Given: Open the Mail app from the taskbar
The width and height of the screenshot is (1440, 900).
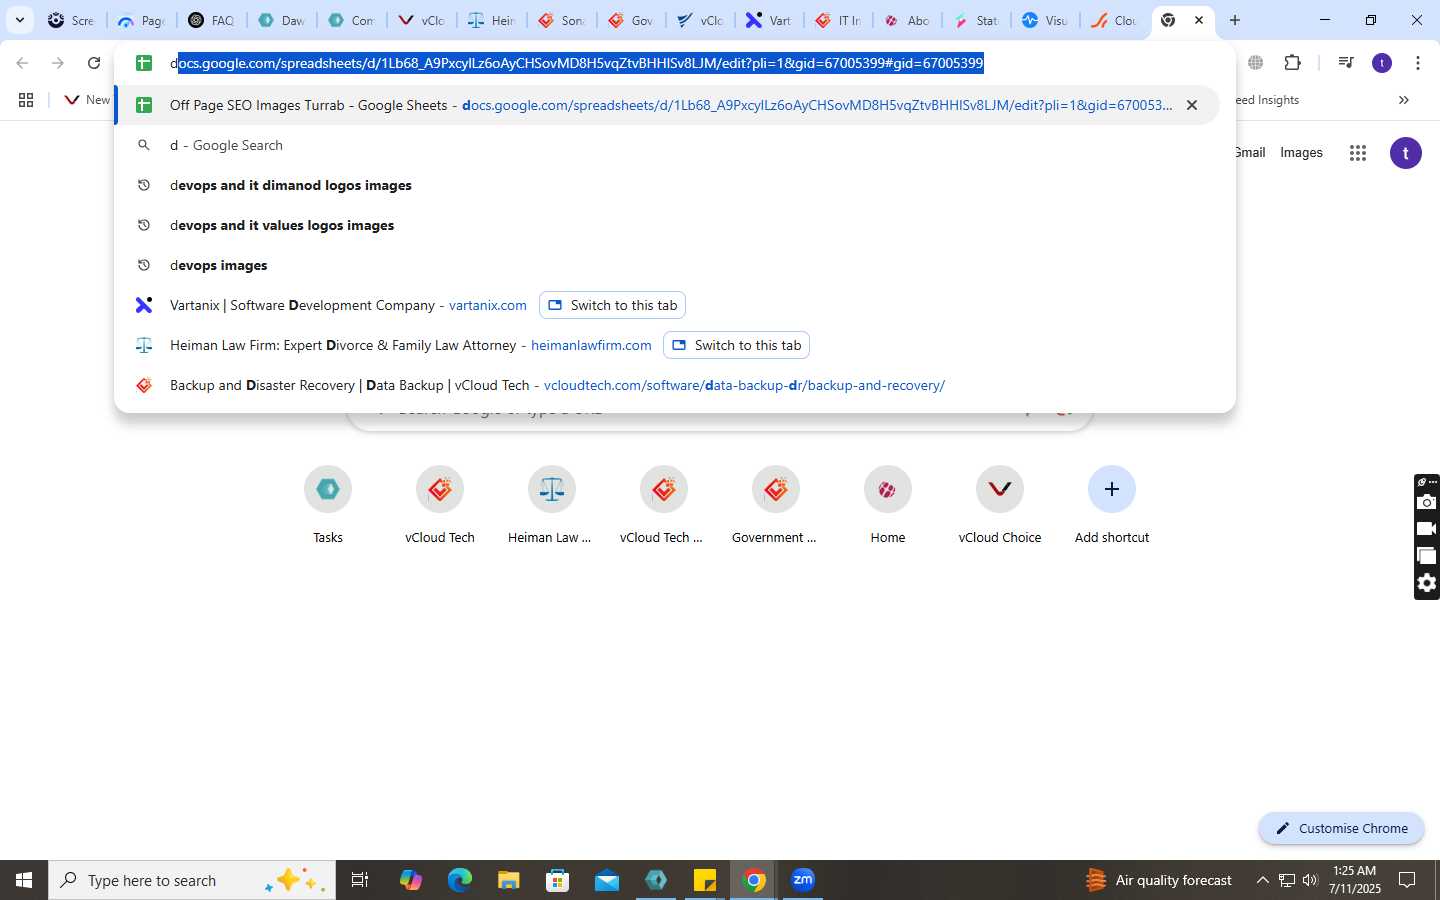Looking at the screenshot, I should [607, 880].
